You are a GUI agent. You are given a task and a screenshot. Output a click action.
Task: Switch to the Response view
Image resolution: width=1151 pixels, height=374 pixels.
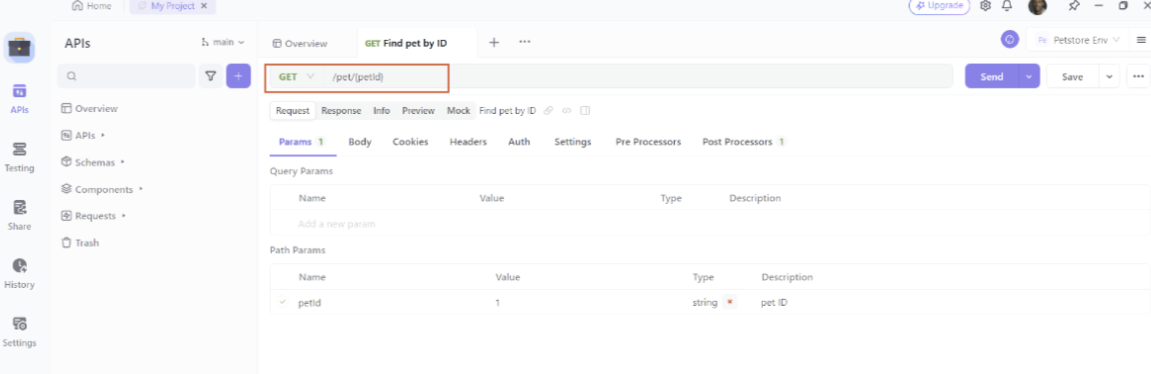[x=341, y=111]
